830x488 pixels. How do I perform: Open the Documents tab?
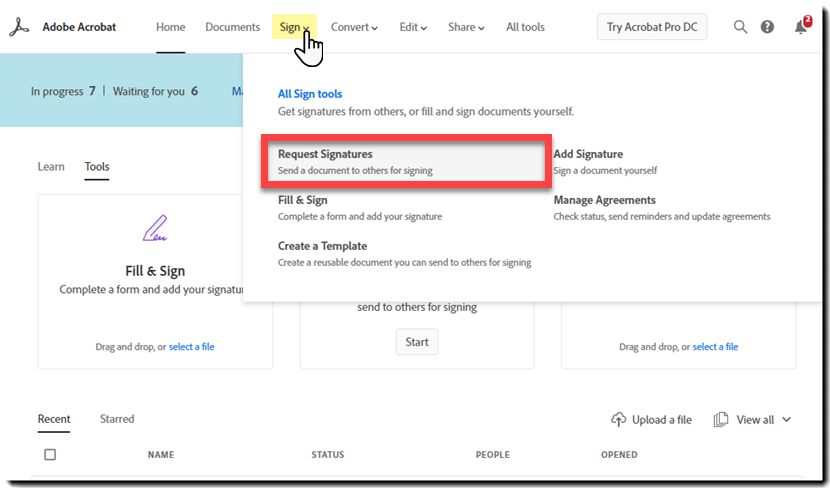pos(232,27)
